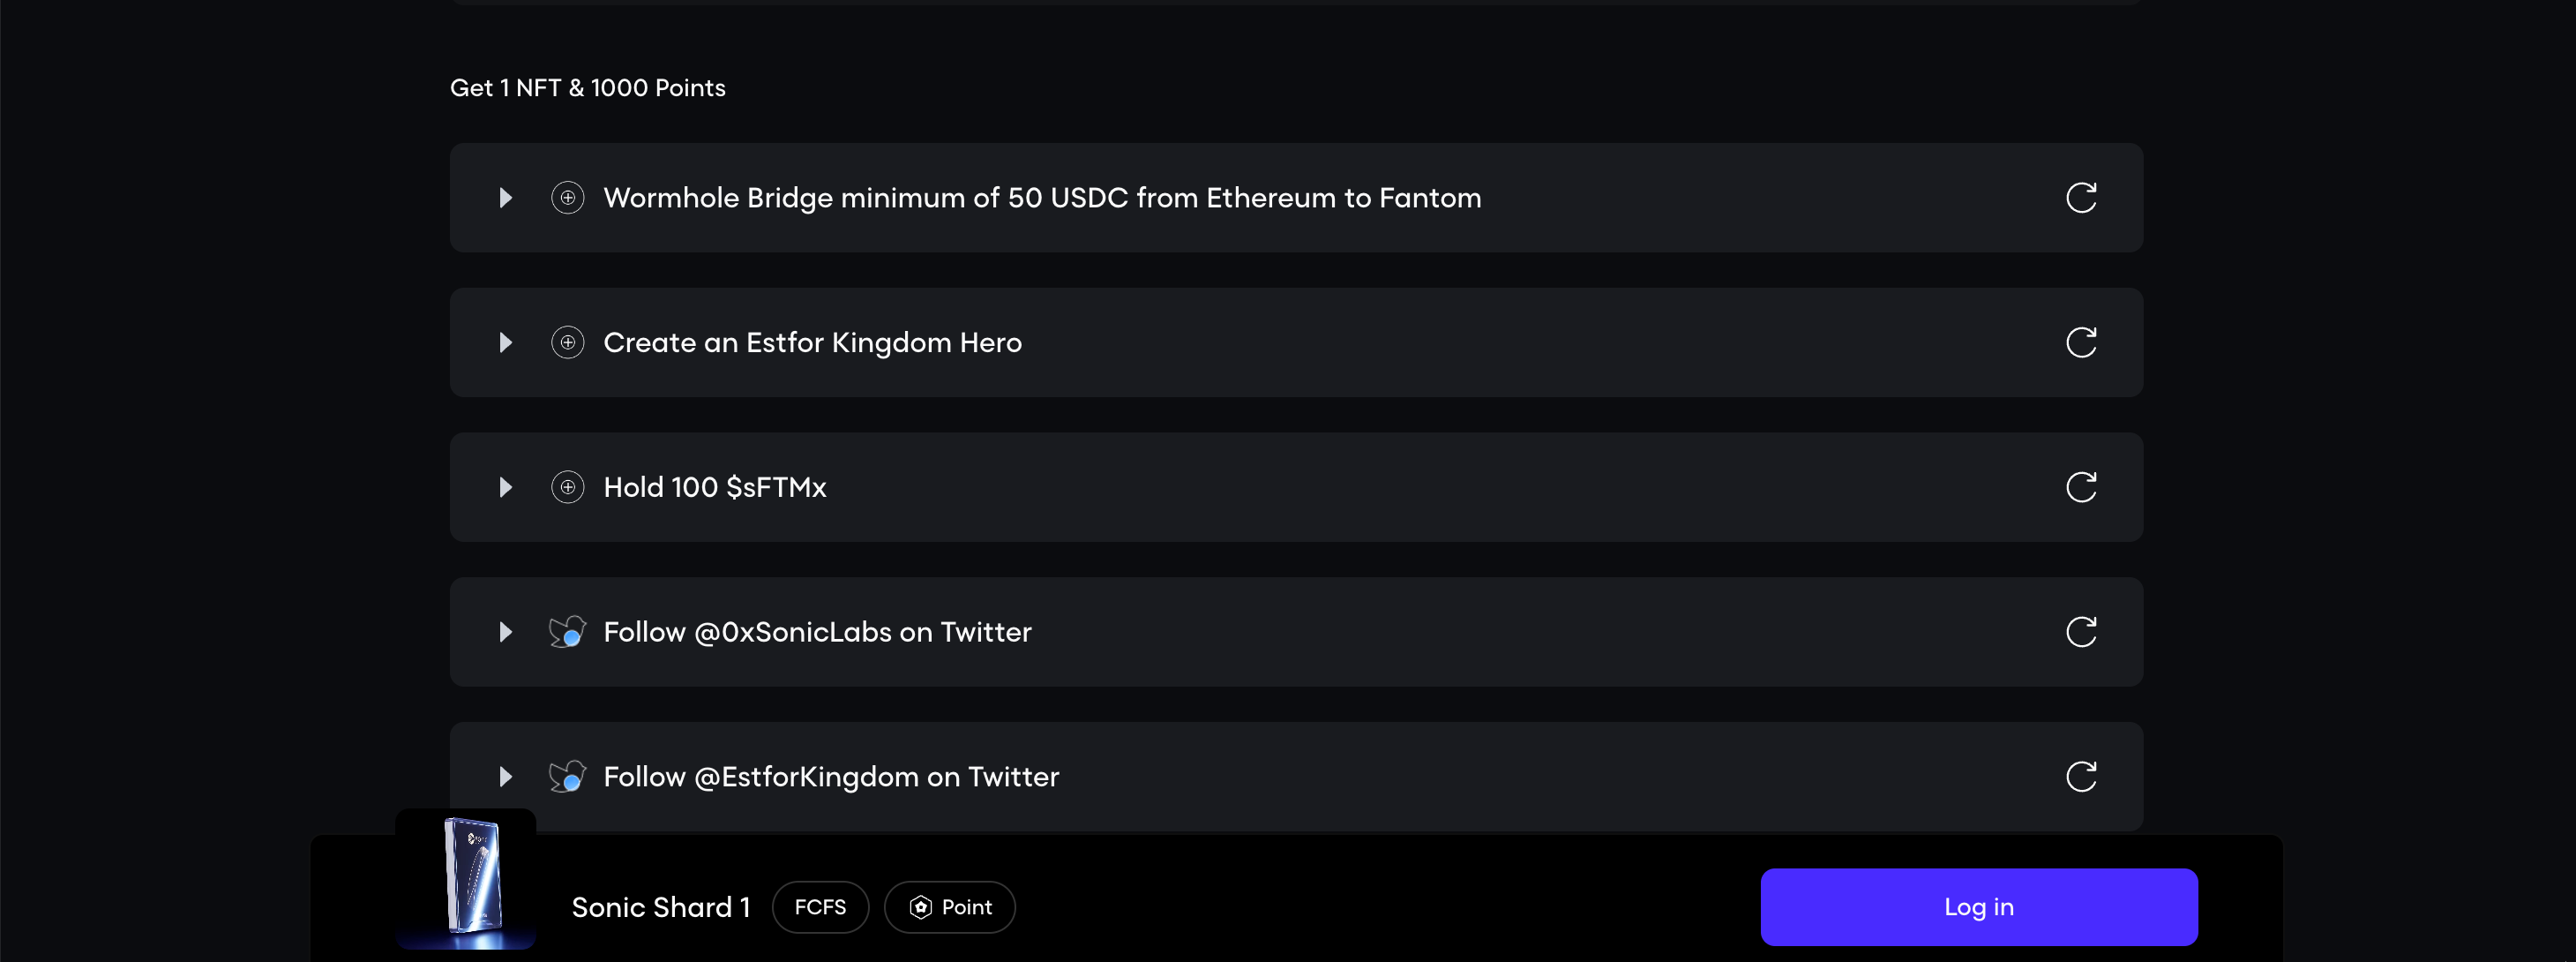Select the FCFS tag
2576x962 pixels.
click(820, 906)
